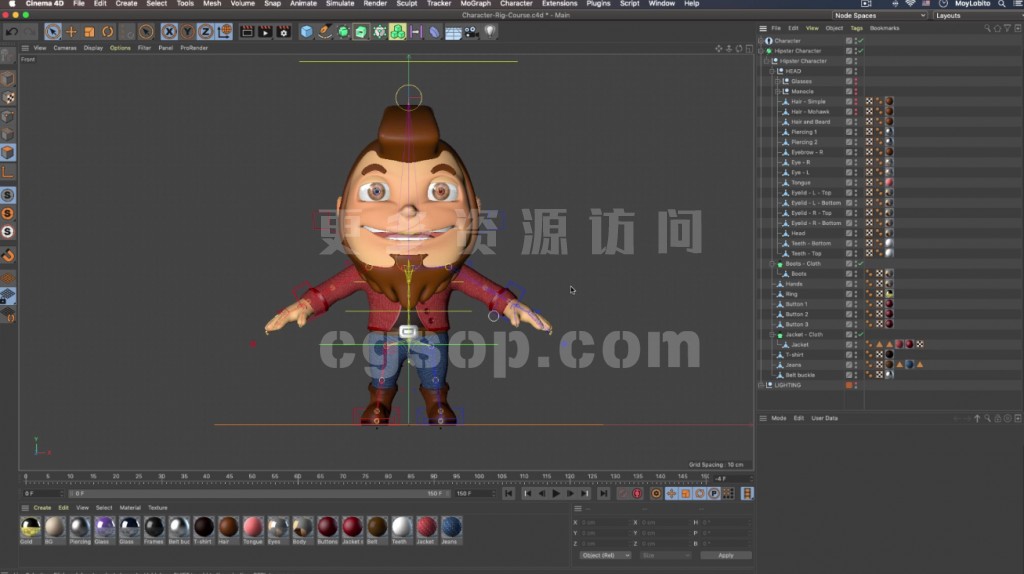Click the deformer Bend icon
The height and width of the screenshot is (574, 1024).
click(x=434, y=31)
